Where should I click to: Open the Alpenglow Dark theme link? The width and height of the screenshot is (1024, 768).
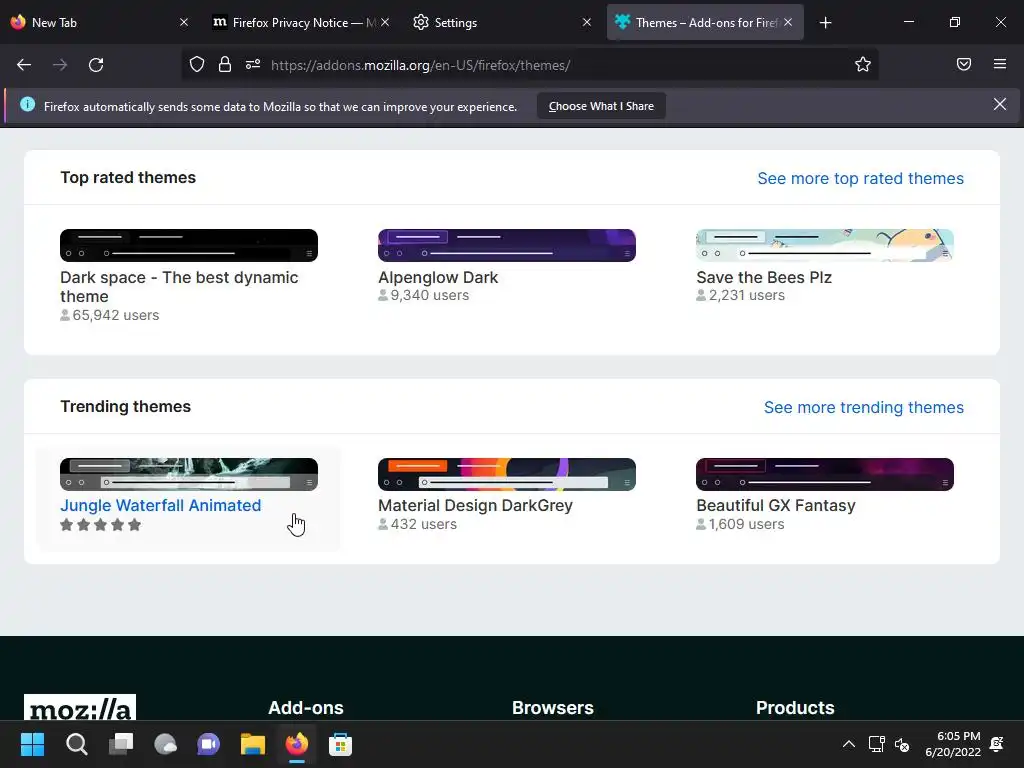[438, 278]
